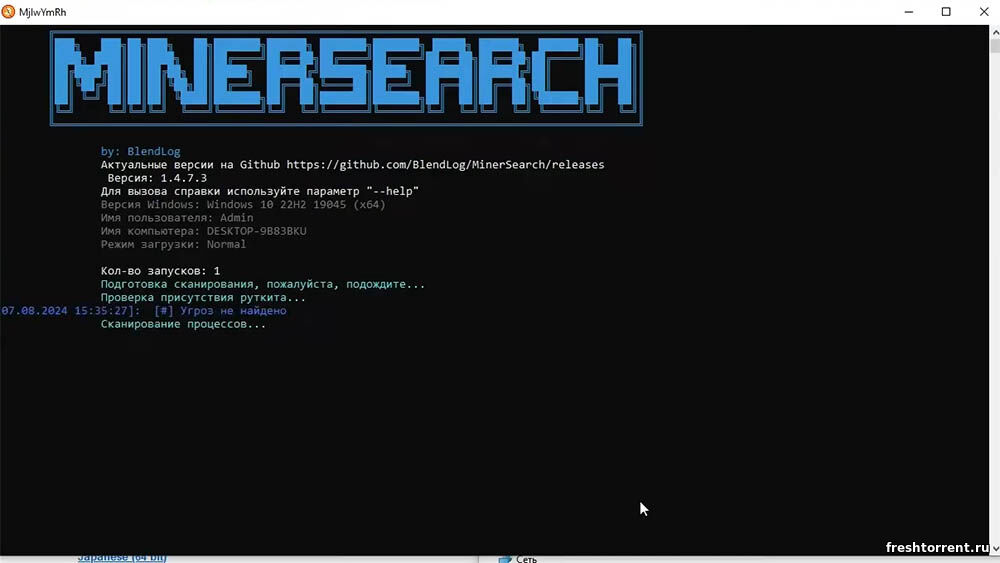Minimize the MjlwYmRh console window
Image resolution: width=1000 pixels, height=563 pixels.
pos(900,12)
